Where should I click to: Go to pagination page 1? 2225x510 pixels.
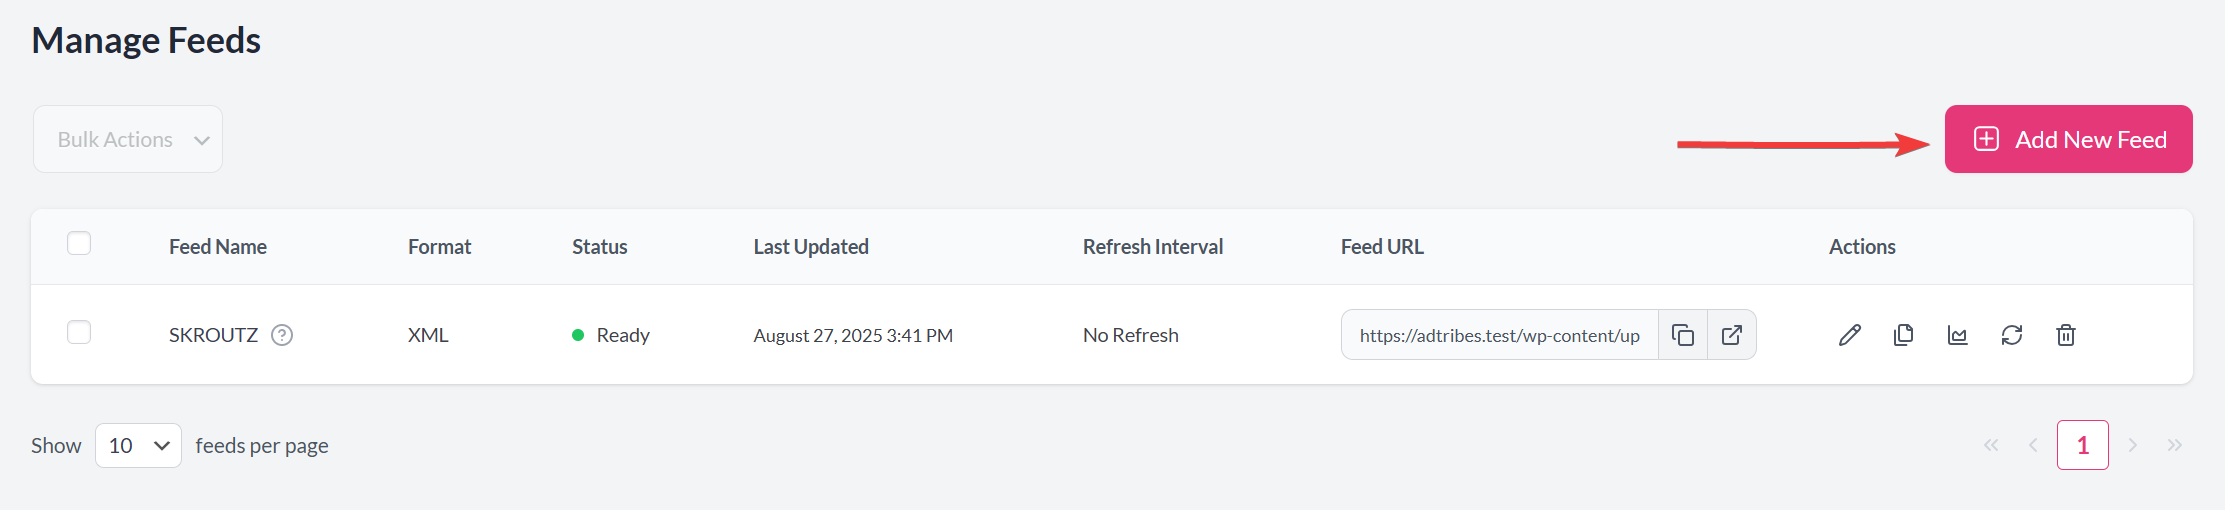2082,445
